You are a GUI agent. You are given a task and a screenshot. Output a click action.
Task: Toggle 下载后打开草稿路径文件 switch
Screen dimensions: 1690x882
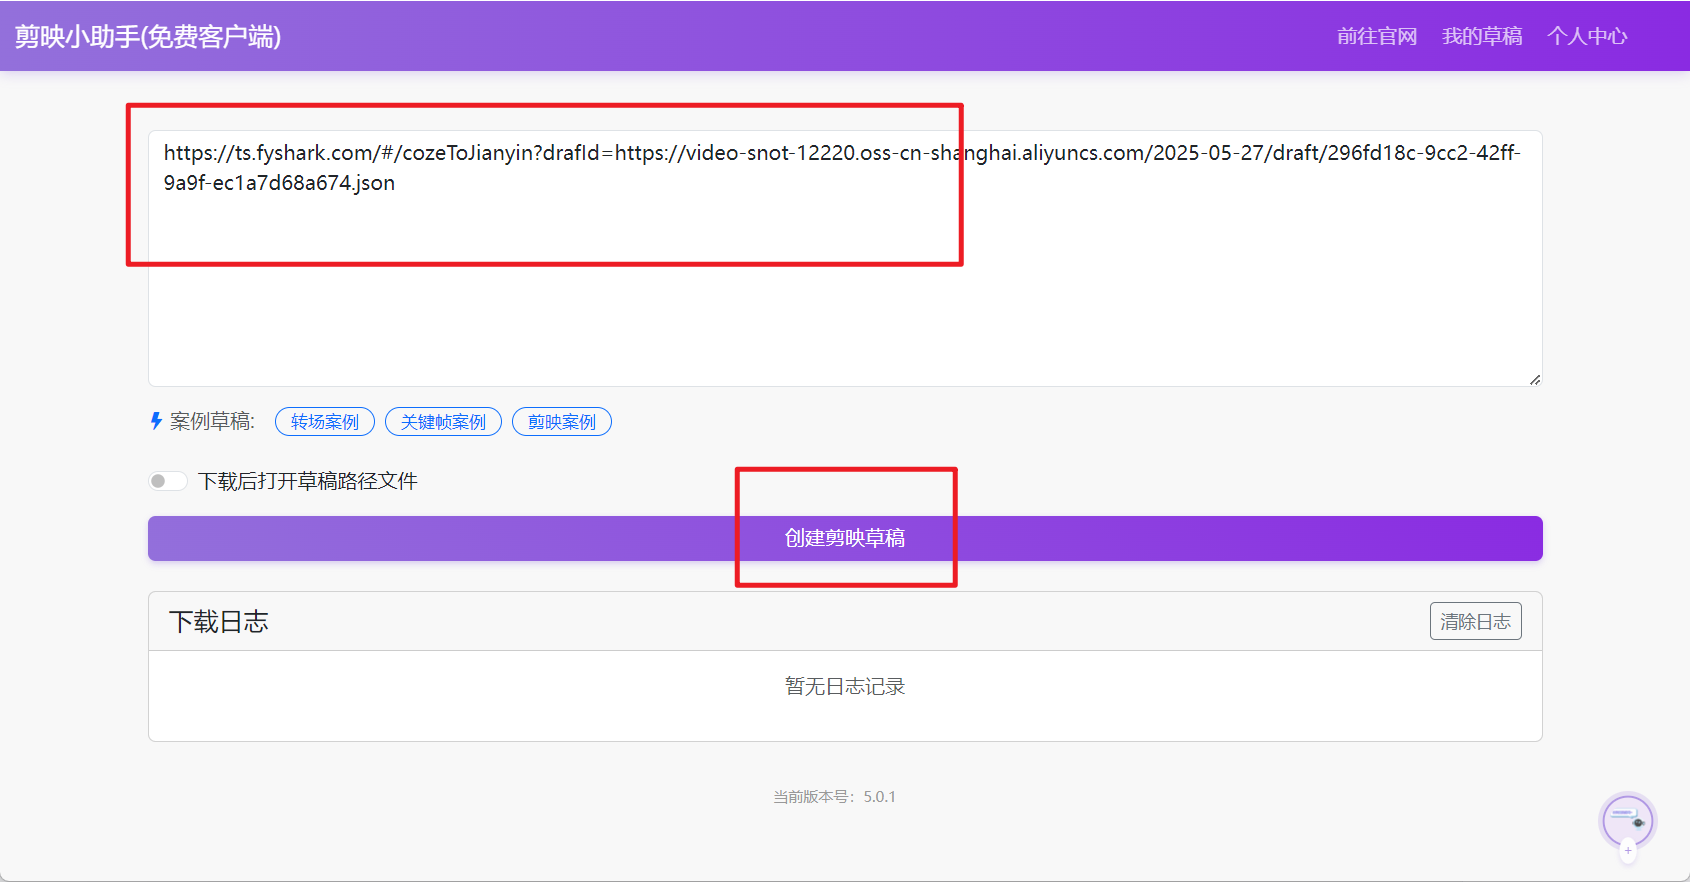(168, 481)
